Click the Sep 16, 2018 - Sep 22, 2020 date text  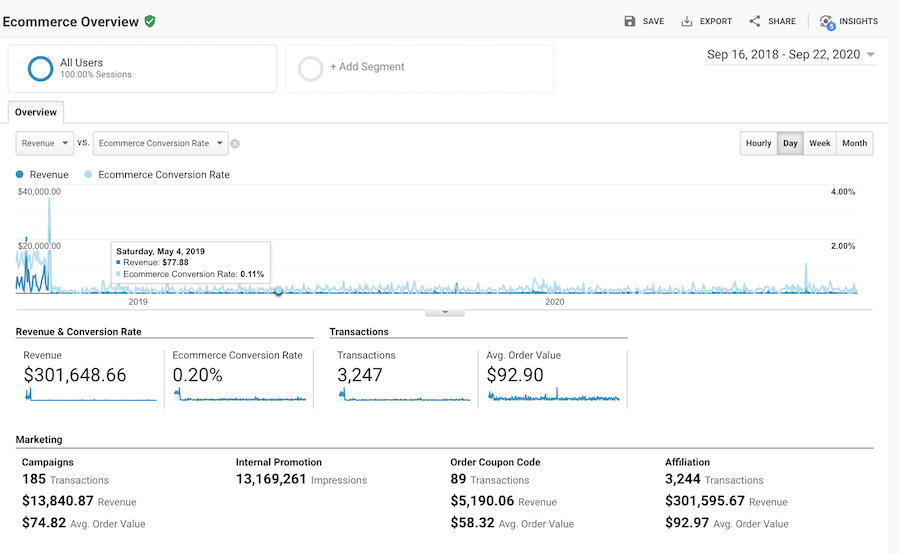tap(783, 55)
